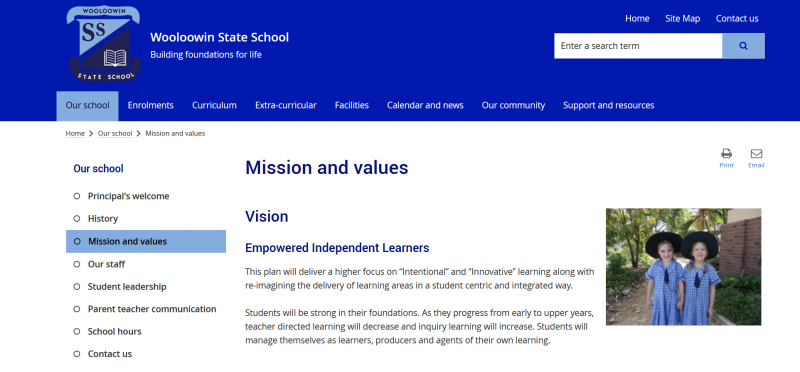Screen dimensions: 800x372
Task: Click the Our school breadcrumb link
Action: [x=115, y=134]
